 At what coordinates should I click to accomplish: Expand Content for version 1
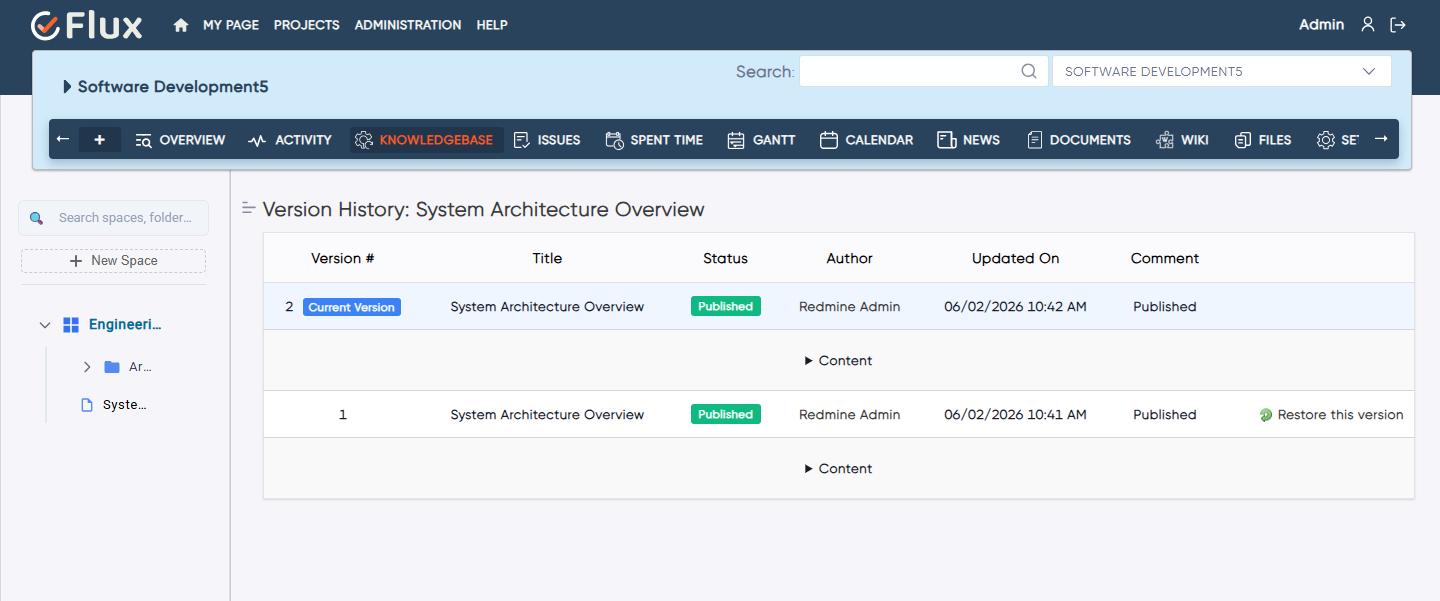click(838, 469)
